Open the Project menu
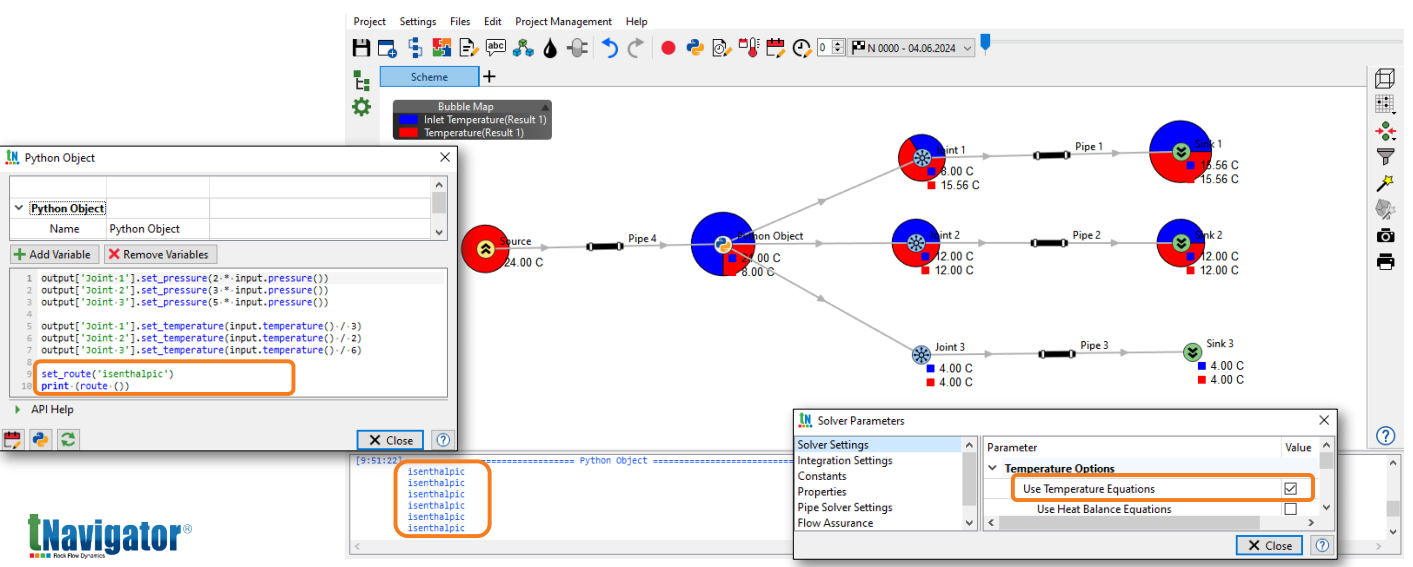Image resolution: width=1413 pixels, height=567 pixels. (369, 21)
